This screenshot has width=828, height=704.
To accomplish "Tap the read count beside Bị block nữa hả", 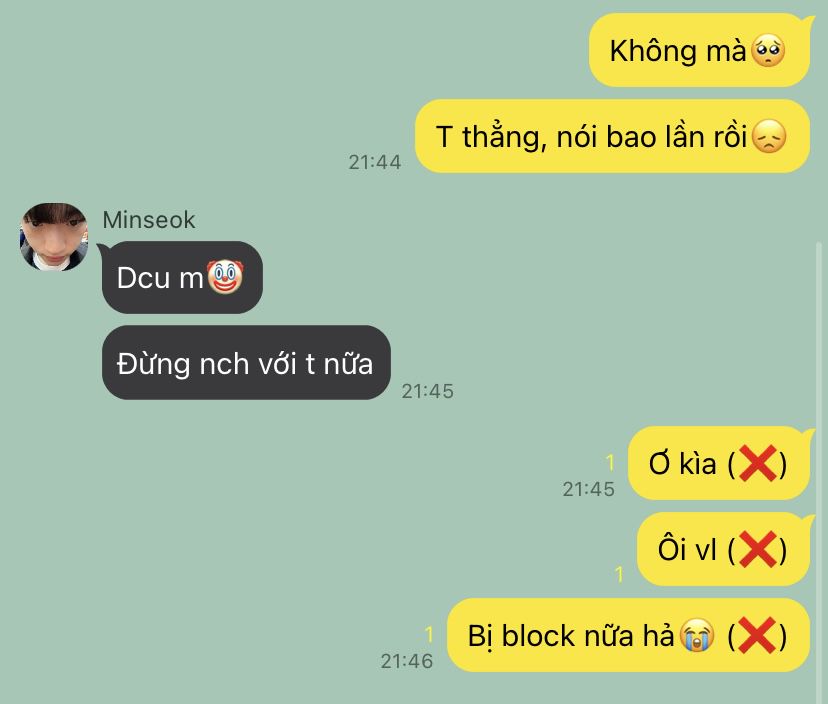I will coord(429,634).
